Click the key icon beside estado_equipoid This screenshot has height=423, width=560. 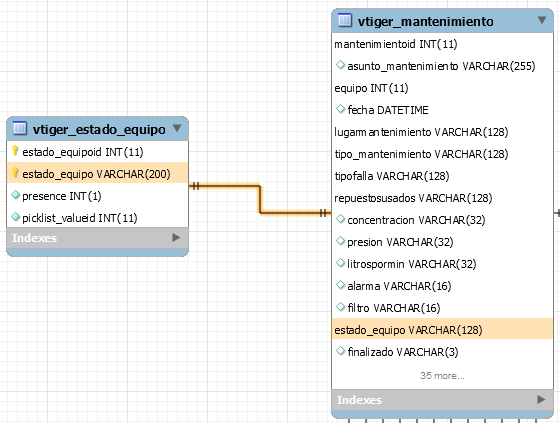point(15,151)
